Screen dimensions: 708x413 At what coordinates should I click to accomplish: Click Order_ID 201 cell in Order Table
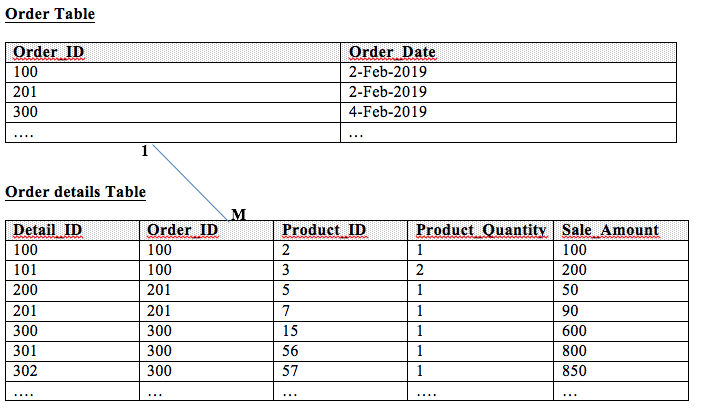pyautogui.click(x=26, y=92)
